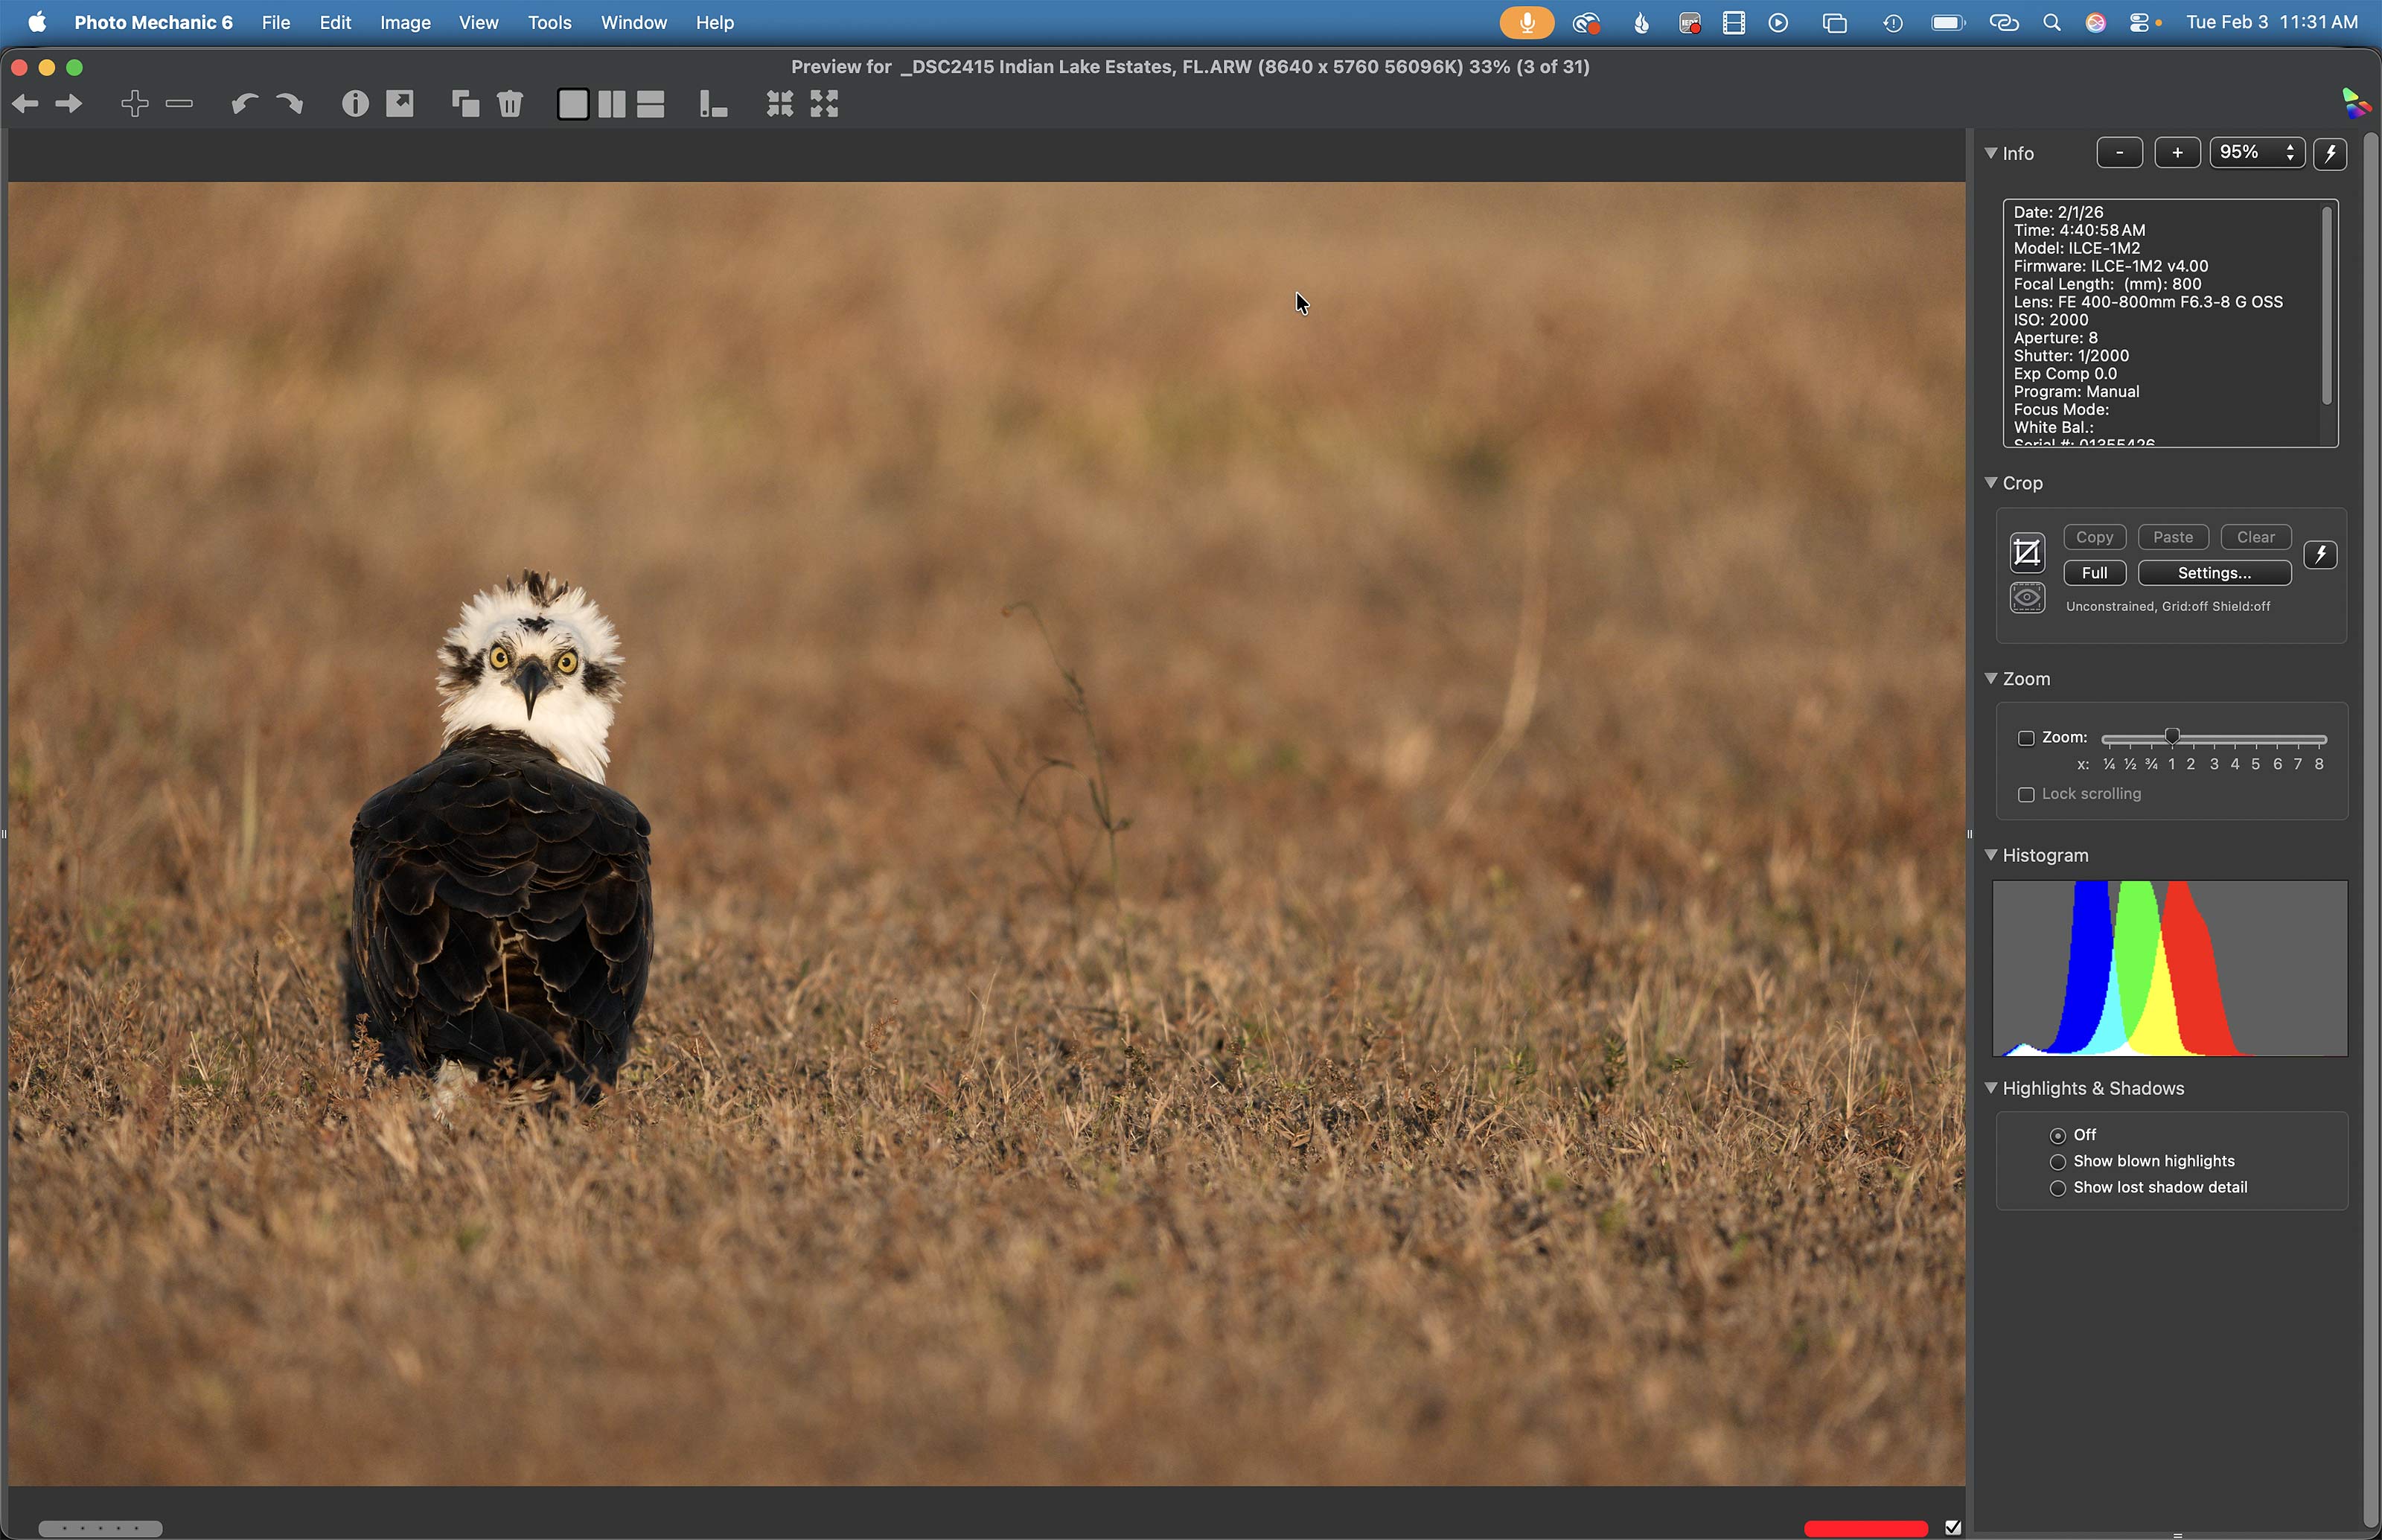
Task: Collapse the Crop section disclosure triangle
Action: pyautogui.click(x=1991, y=483)
